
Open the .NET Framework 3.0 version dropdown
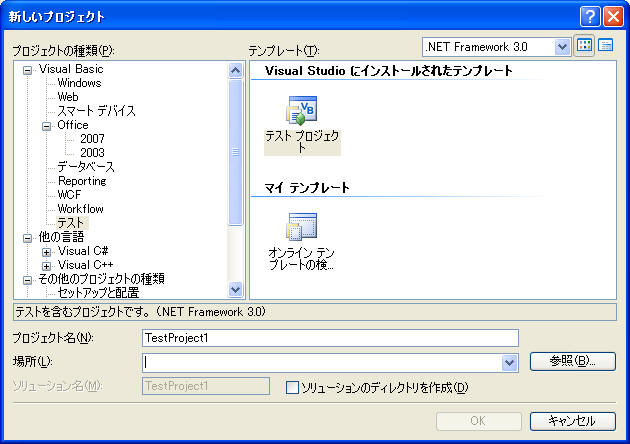pos(562,47)
